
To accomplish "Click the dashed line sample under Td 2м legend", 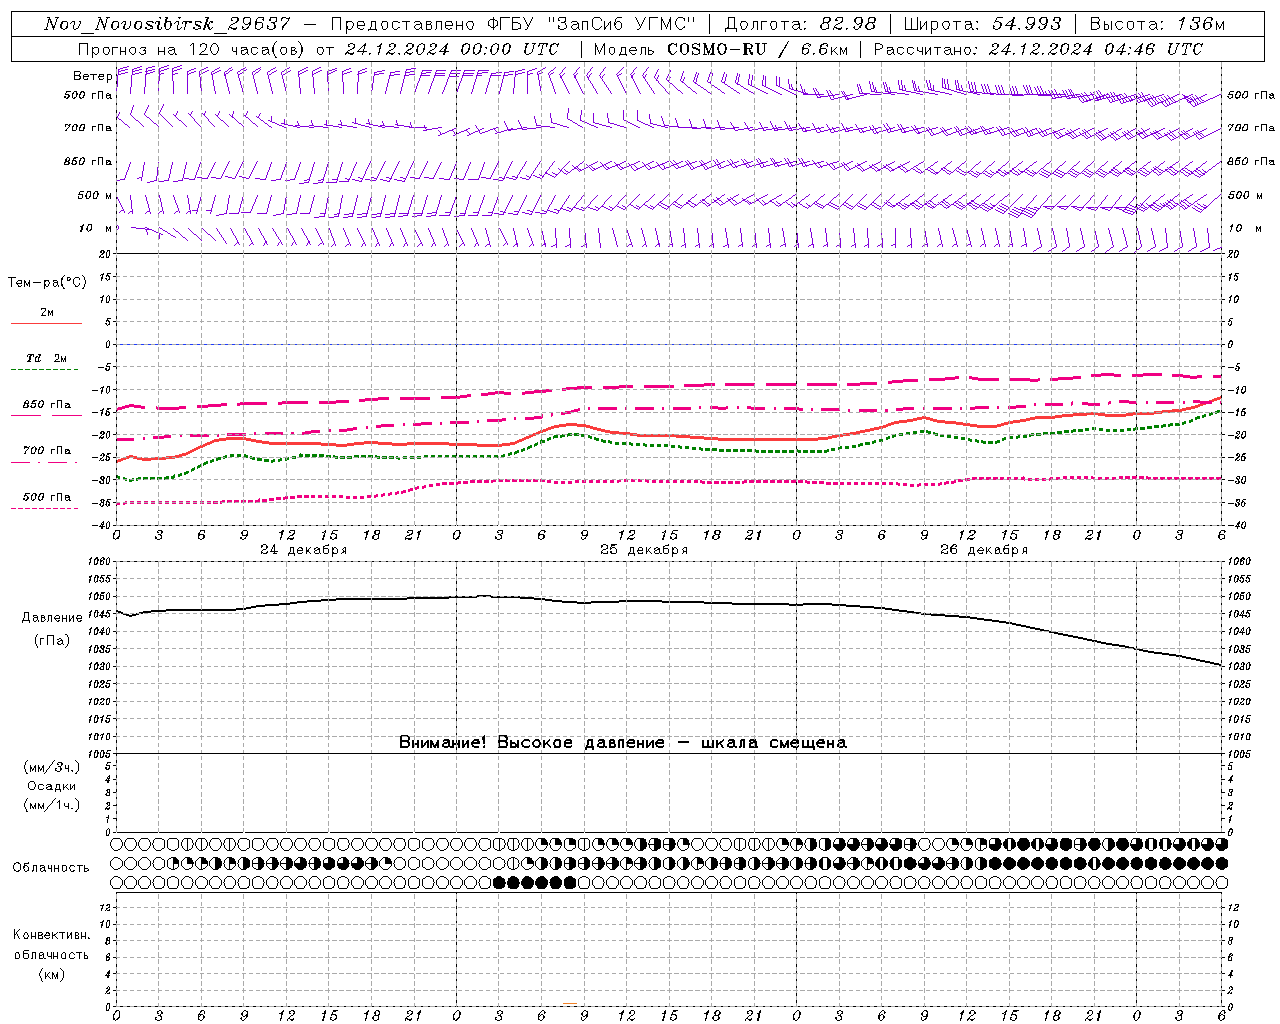I will [46, 370].
